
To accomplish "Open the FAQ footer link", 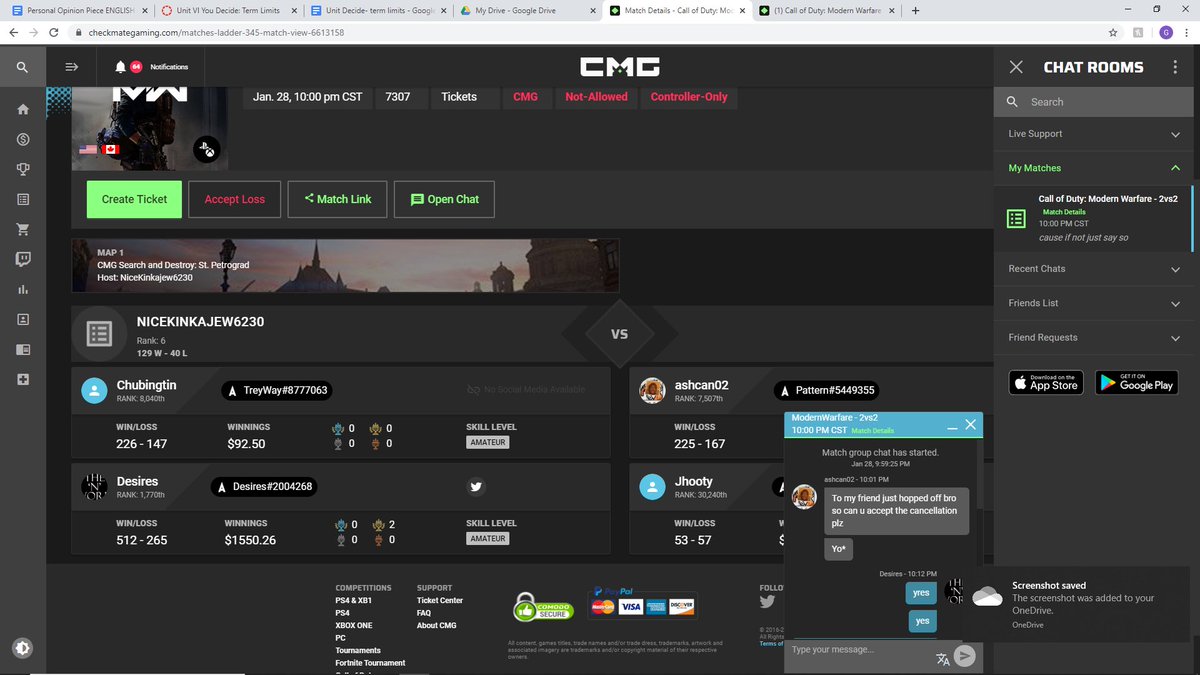I will click(x=424, y=613).
